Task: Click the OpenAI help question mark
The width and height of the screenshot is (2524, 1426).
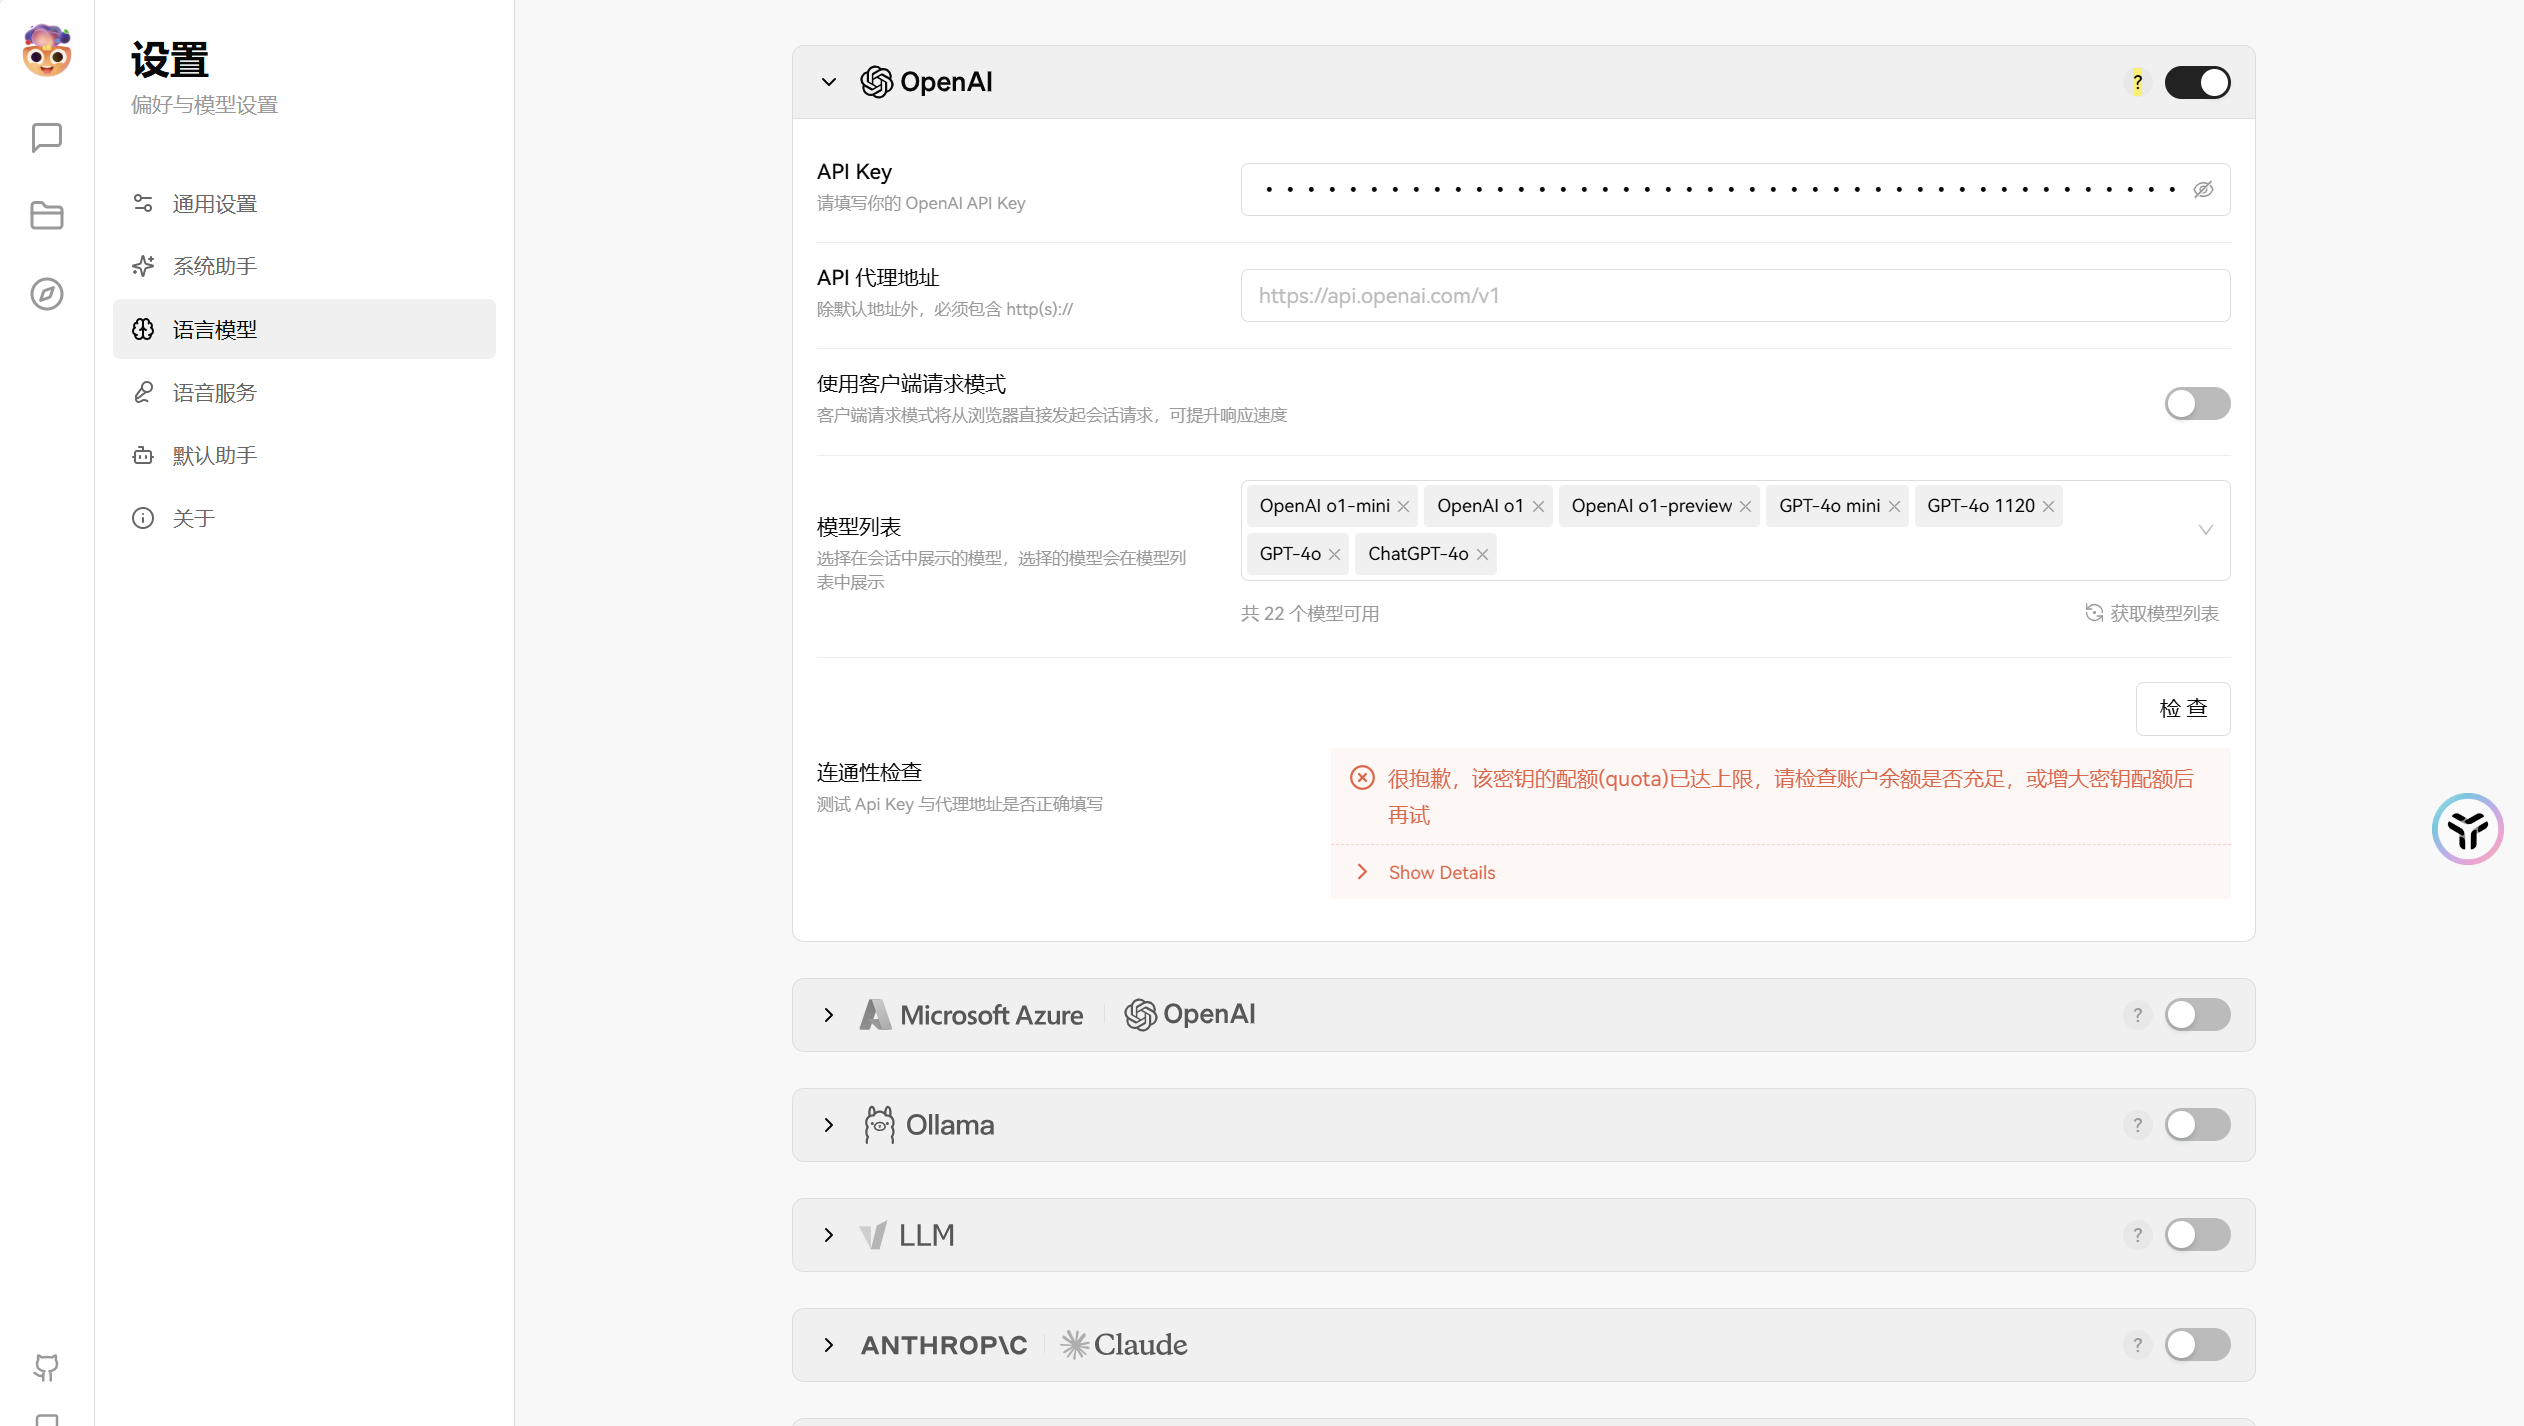Action: [2137, 83]
